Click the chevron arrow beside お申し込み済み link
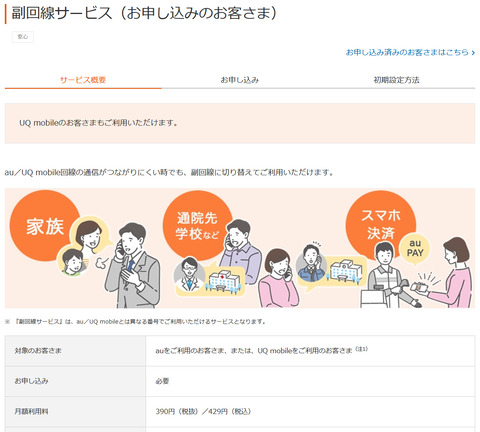The width and height of the screenshot is (480, 432). [473, 53]
